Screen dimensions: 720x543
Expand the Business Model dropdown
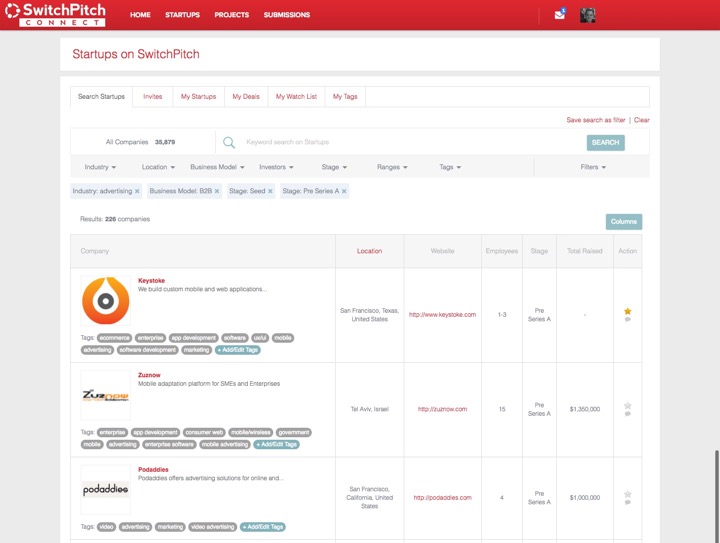pos(217,167)
